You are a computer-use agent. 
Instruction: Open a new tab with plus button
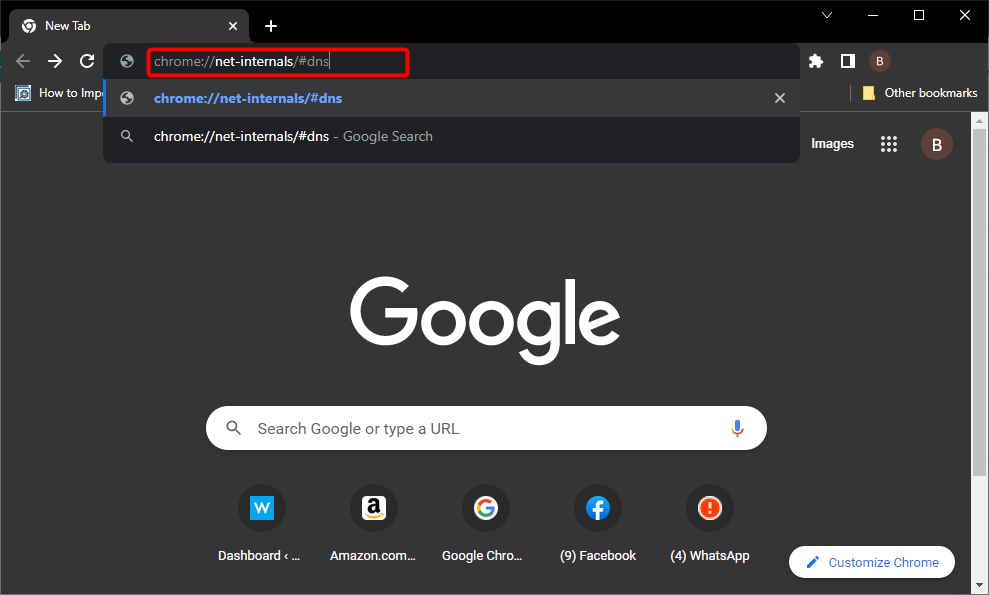coord(271,26)
